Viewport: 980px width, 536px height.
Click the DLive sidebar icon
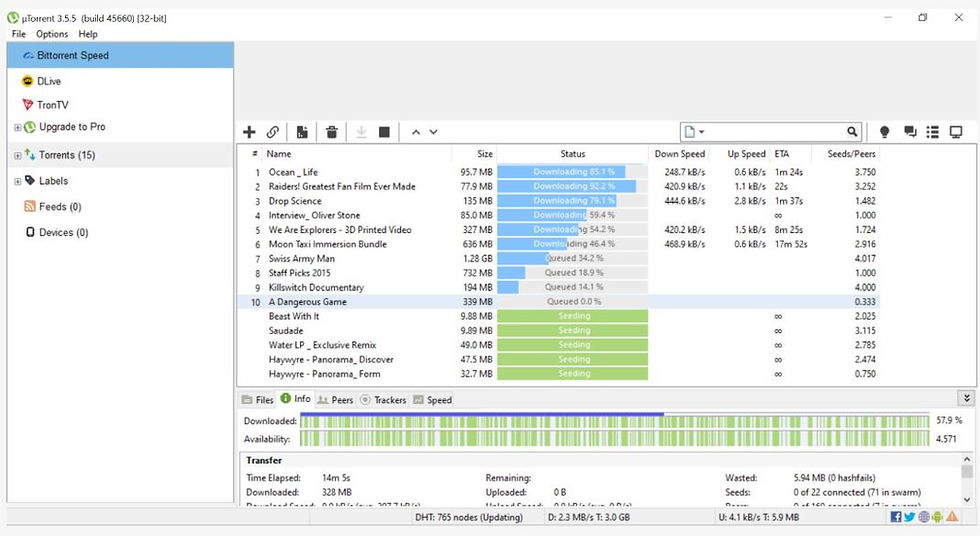[x=28, y=81]
